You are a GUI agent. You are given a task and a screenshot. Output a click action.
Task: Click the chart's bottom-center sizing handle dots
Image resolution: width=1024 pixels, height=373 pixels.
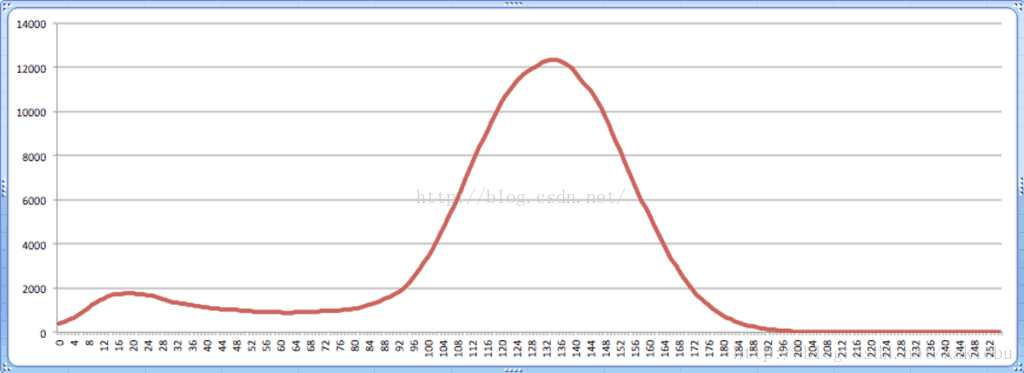click(x=513, y=369)
